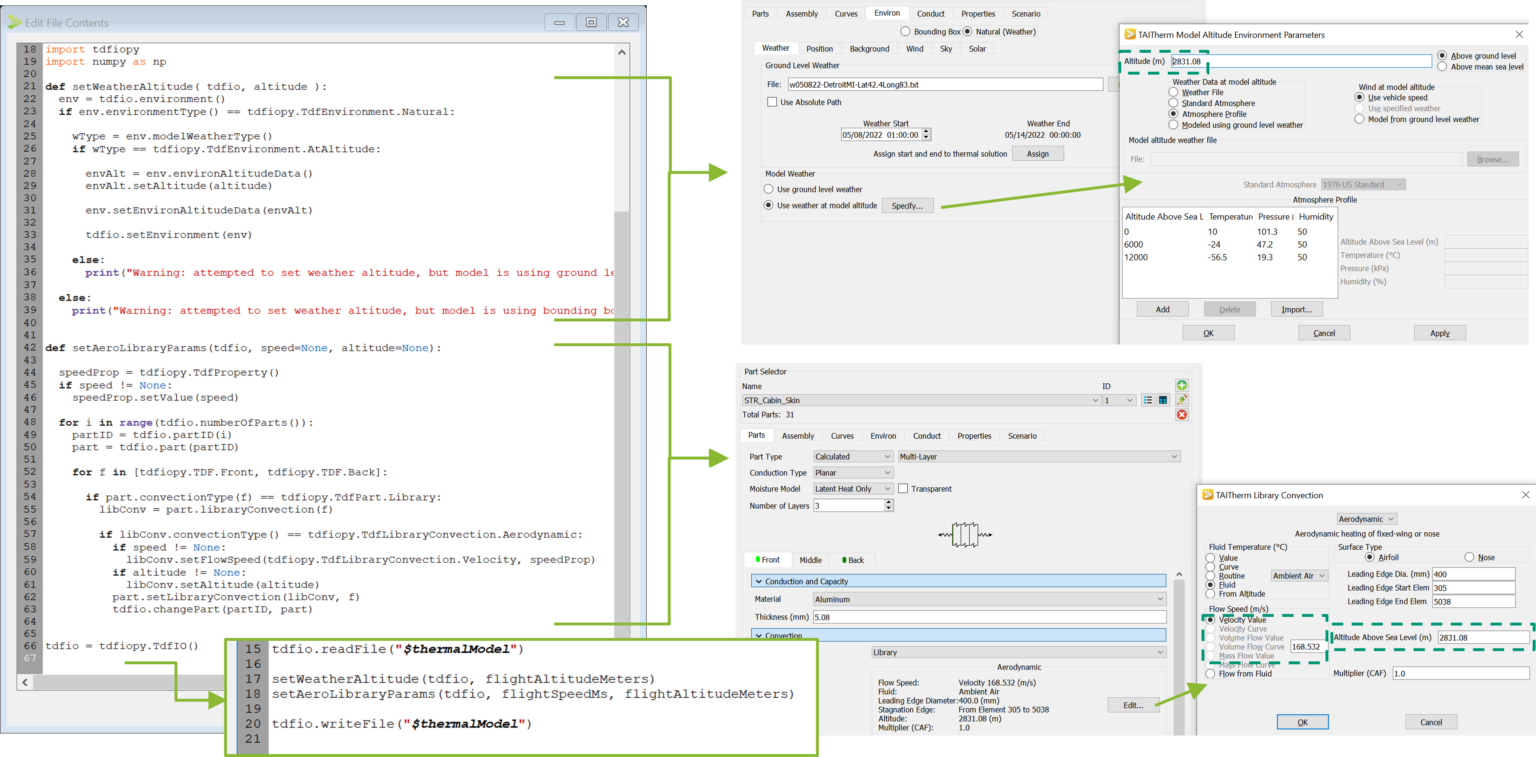Click the Import... button
The width and height of the screenshot is (1536, 757).
tap(1297, 309)
